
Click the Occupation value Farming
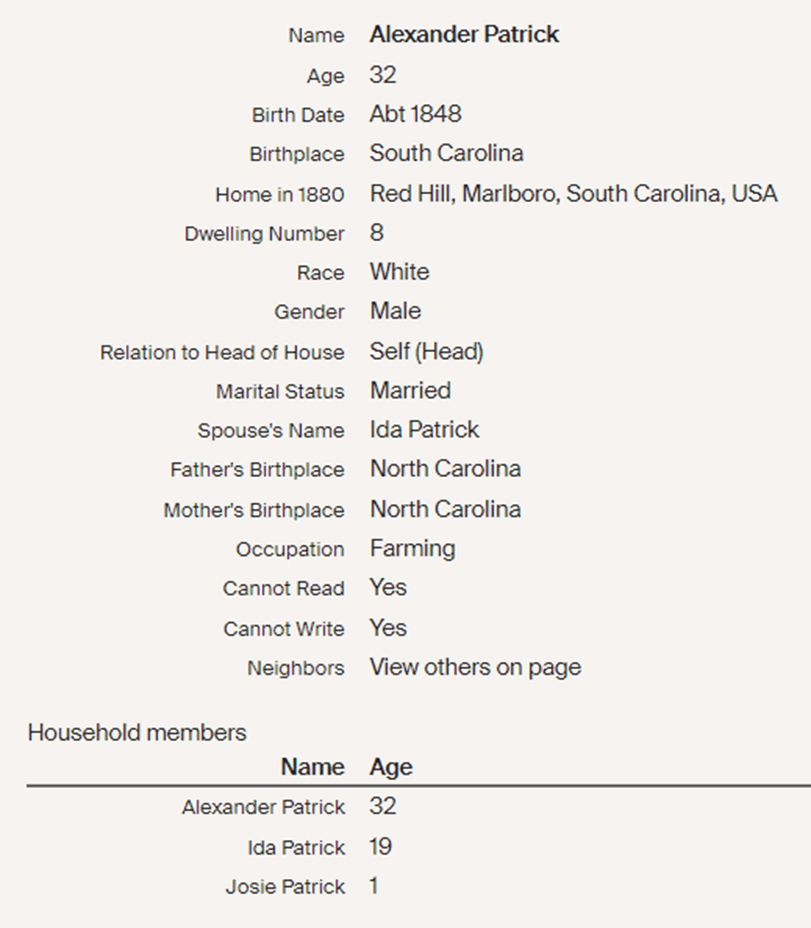(x=412, y=548)
